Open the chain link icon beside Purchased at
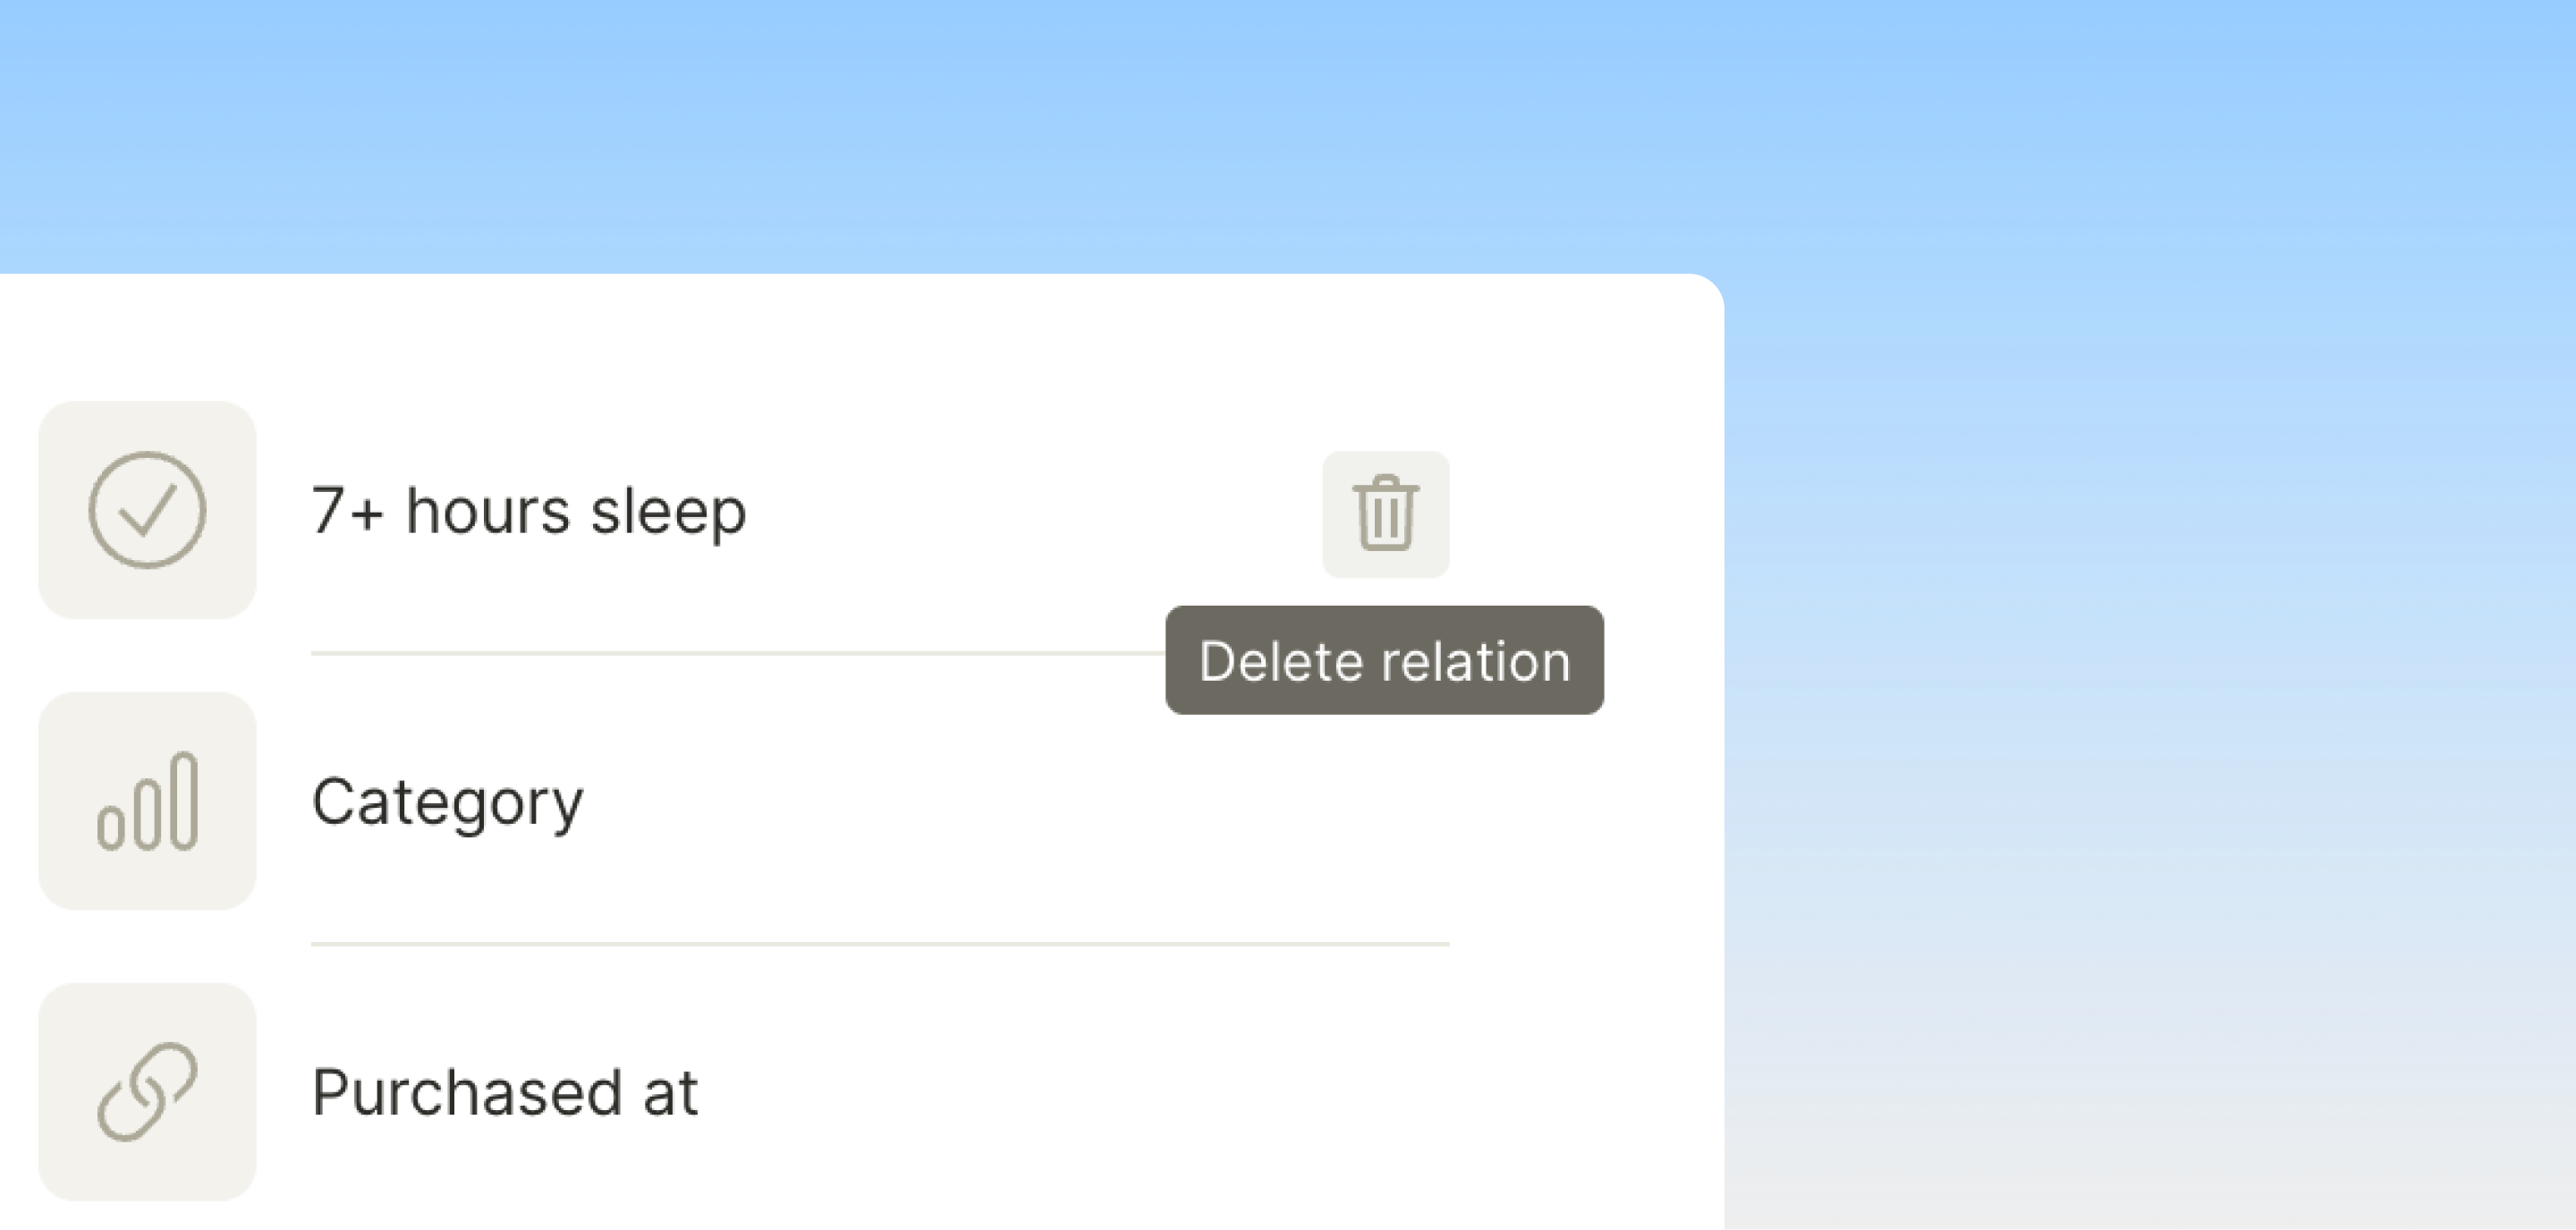 pos(147,1092)
